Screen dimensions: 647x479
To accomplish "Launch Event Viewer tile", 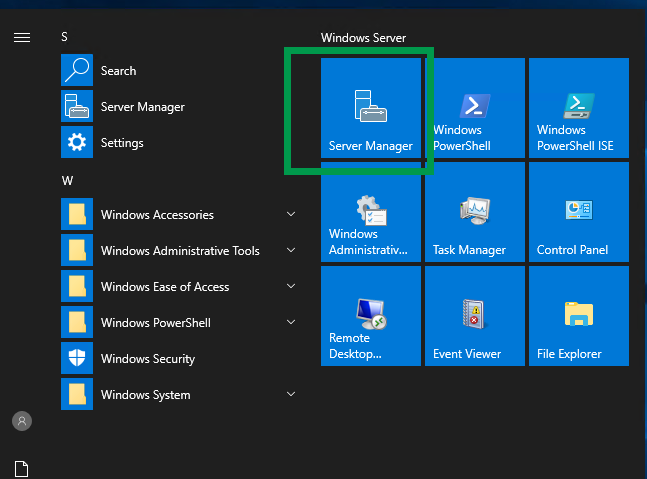I will coord(475,316).
